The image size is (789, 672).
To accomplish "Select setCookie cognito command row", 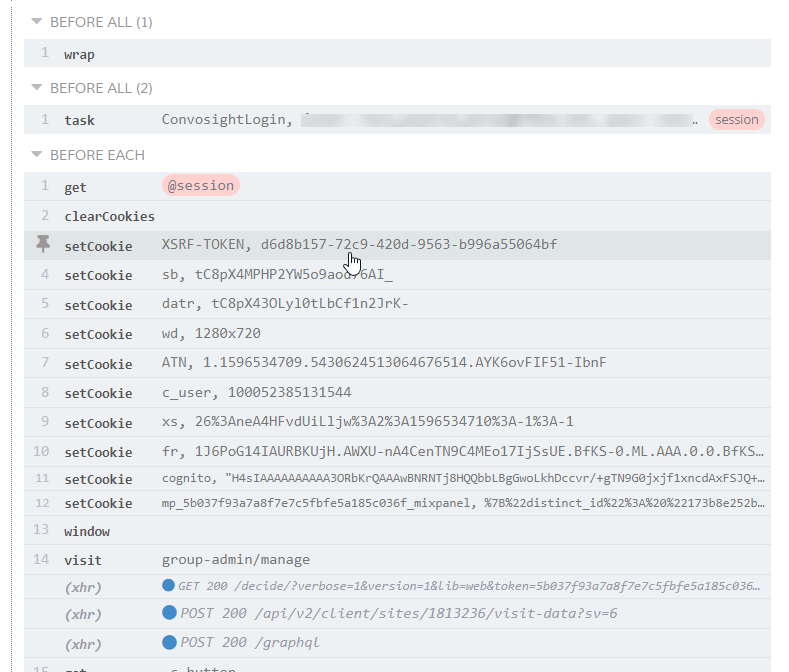I will click(397, 478).
